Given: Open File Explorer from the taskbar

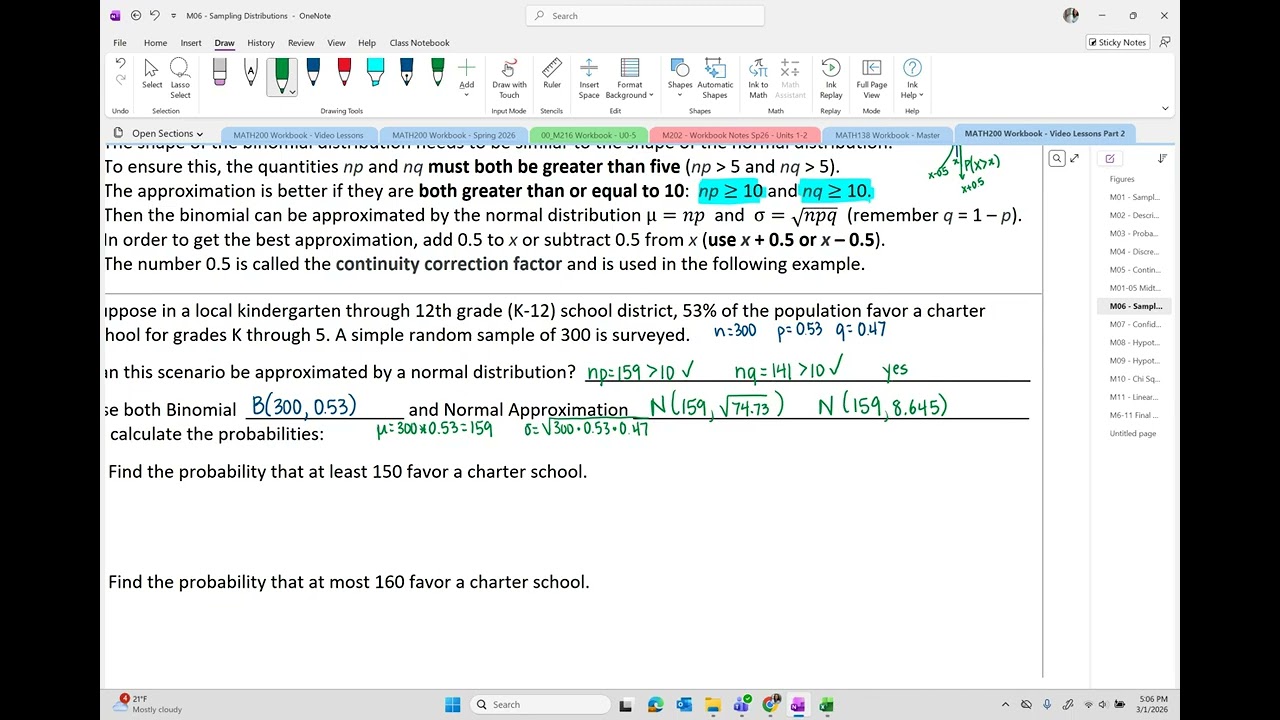Looking at the screenshot, I should (x=712, y=704).
